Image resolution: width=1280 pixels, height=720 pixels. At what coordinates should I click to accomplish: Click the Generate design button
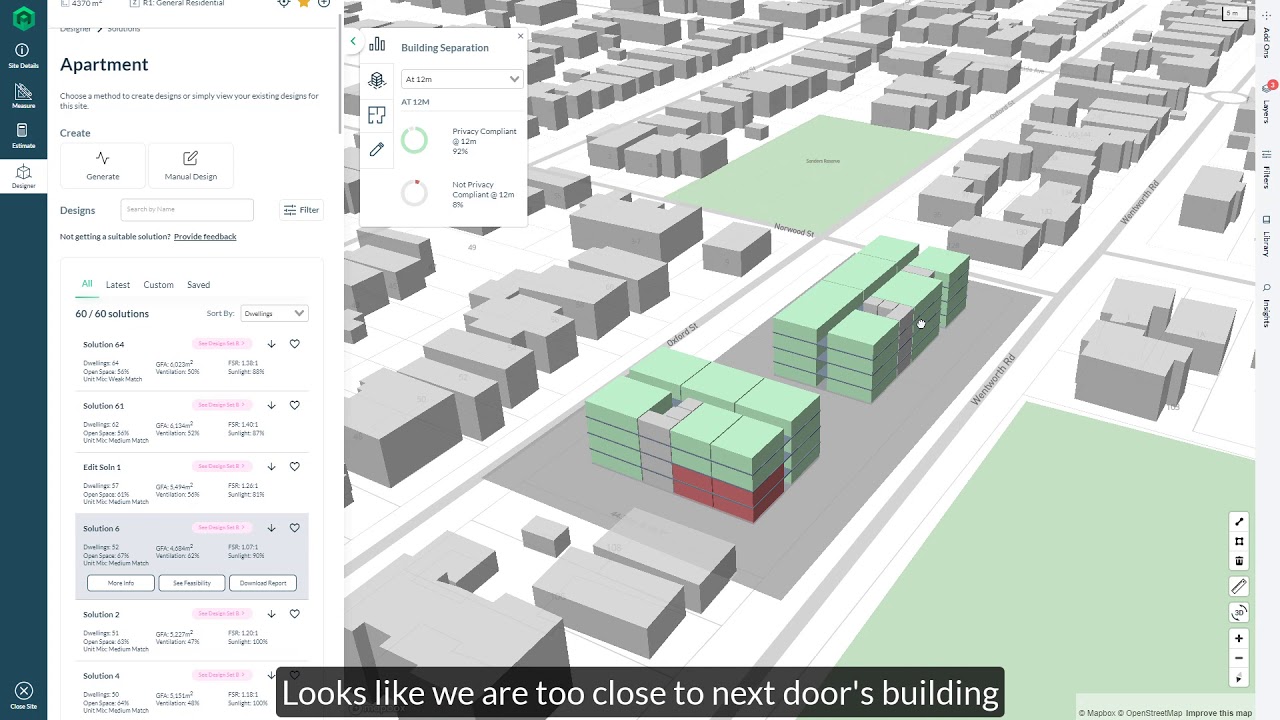pos(103,165)
